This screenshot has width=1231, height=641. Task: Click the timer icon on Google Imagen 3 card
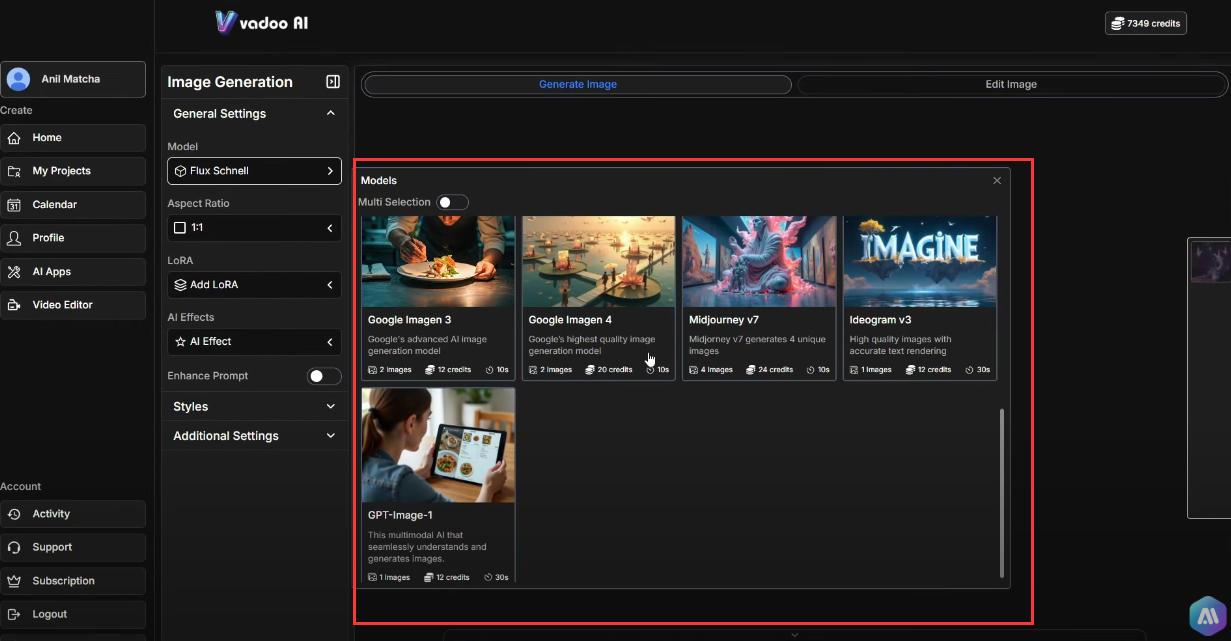tap(490, 370)
